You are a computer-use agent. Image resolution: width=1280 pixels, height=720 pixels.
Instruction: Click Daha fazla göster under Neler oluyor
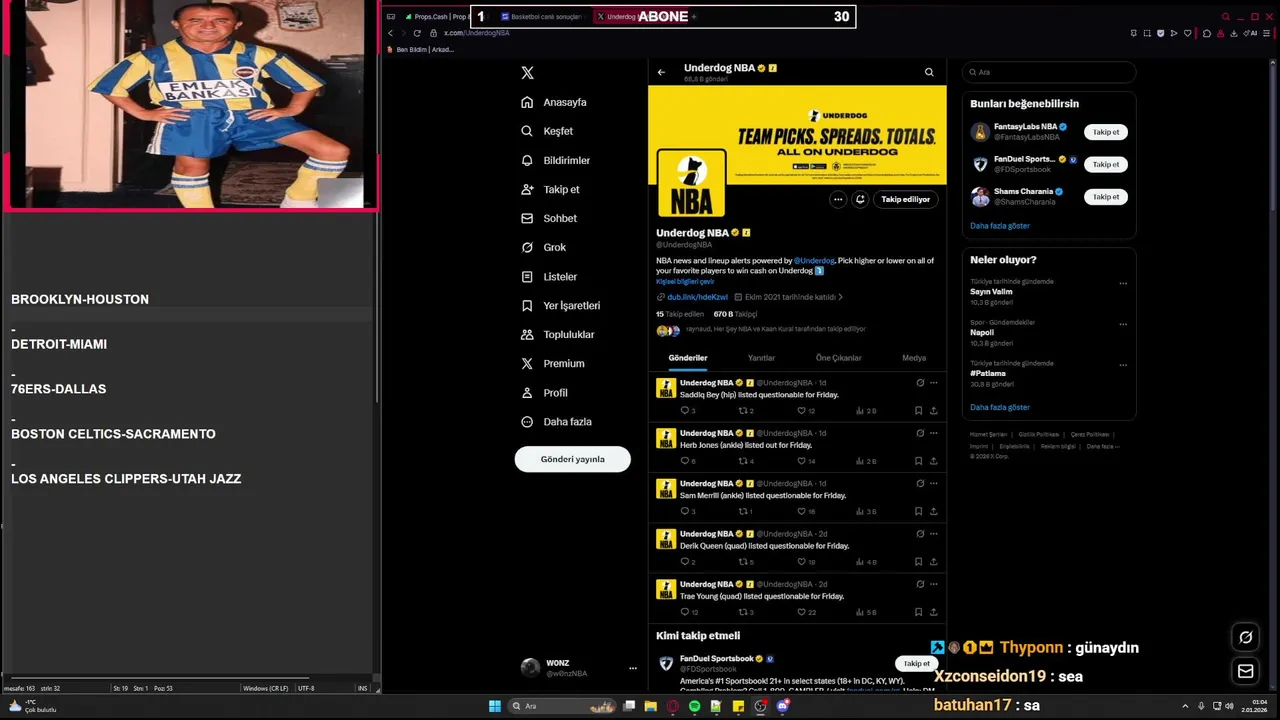[1000, 407]
